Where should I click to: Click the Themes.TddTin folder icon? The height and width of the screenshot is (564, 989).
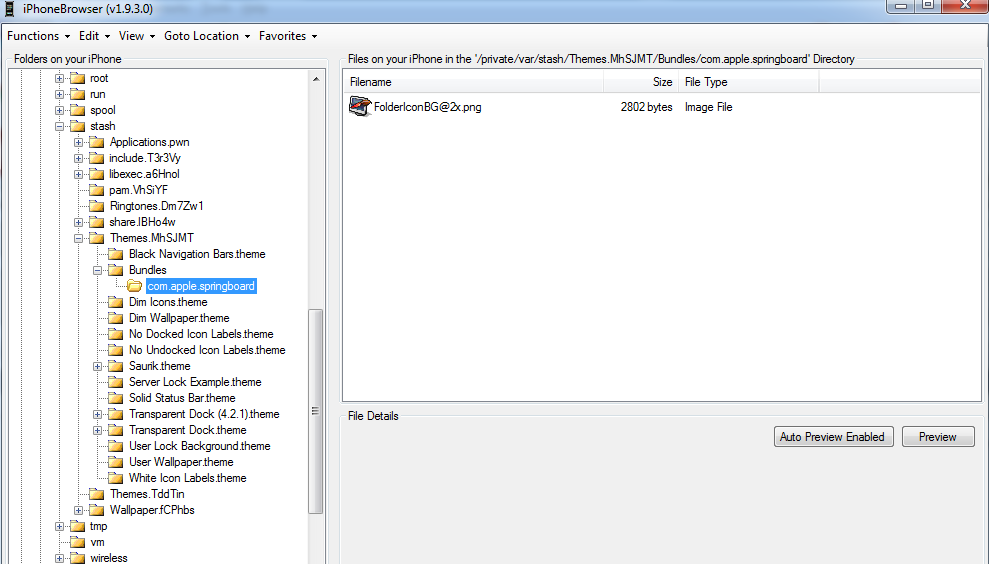pos(97,494)
